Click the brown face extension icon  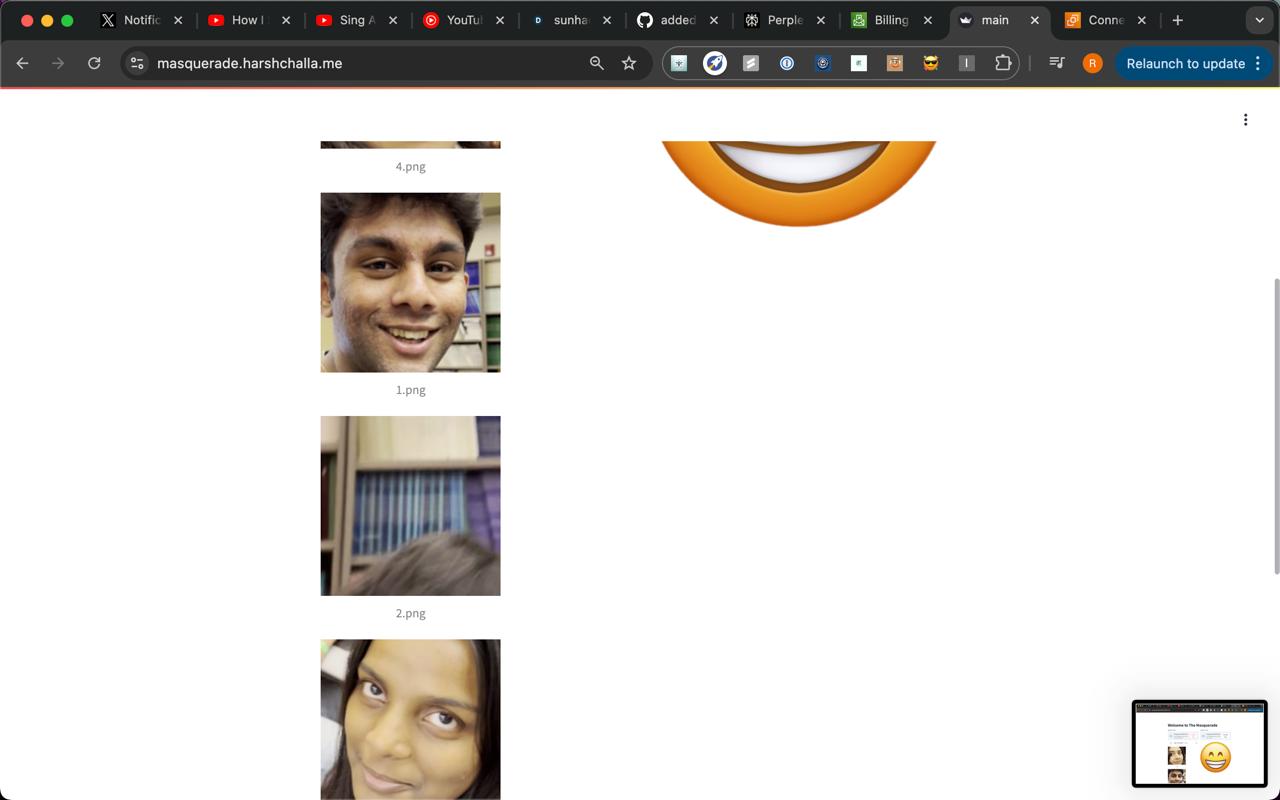pyautogui.click(x=895, y=63)
